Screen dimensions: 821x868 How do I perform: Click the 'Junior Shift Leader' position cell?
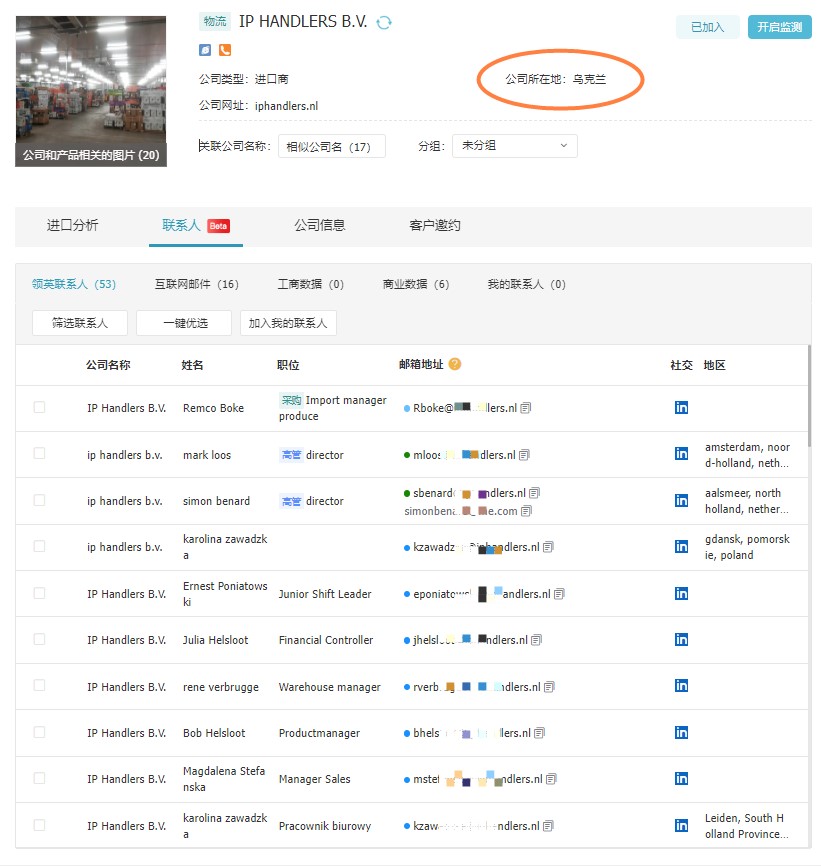click(x=325, y=594)
